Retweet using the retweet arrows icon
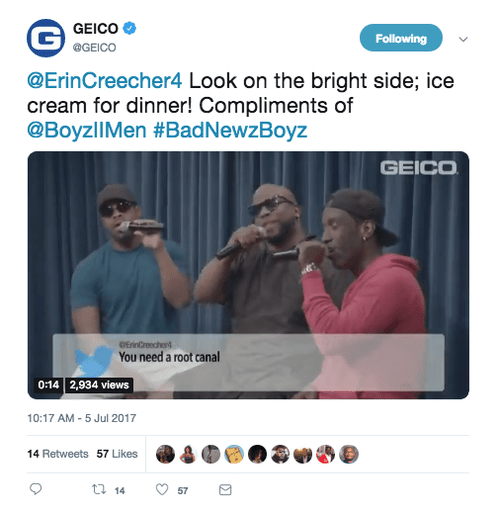The height and width of the screenshot is (520, 500). 99,490
